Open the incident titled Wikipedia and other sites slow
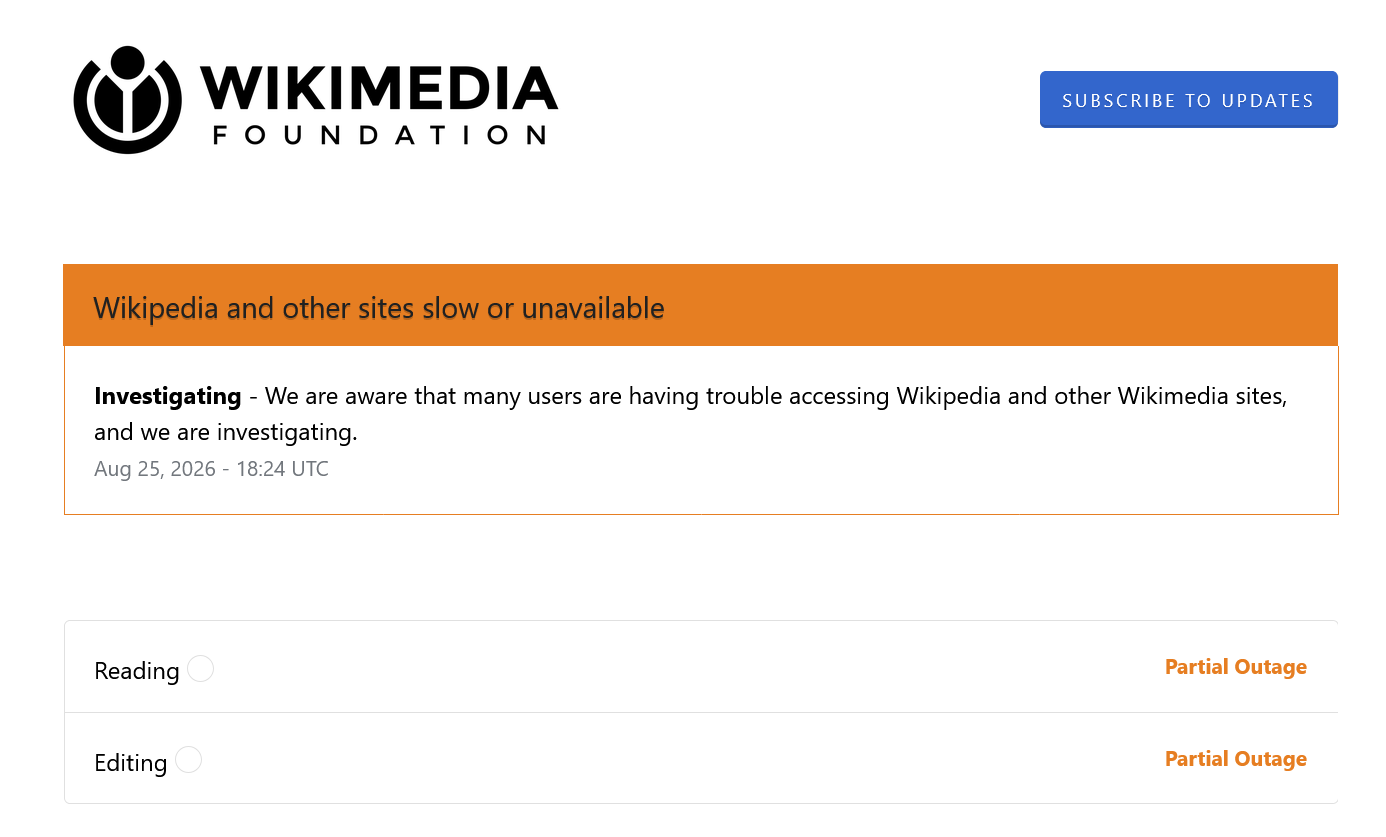This screenshot has width=1386, height=837. coord(379,308)
